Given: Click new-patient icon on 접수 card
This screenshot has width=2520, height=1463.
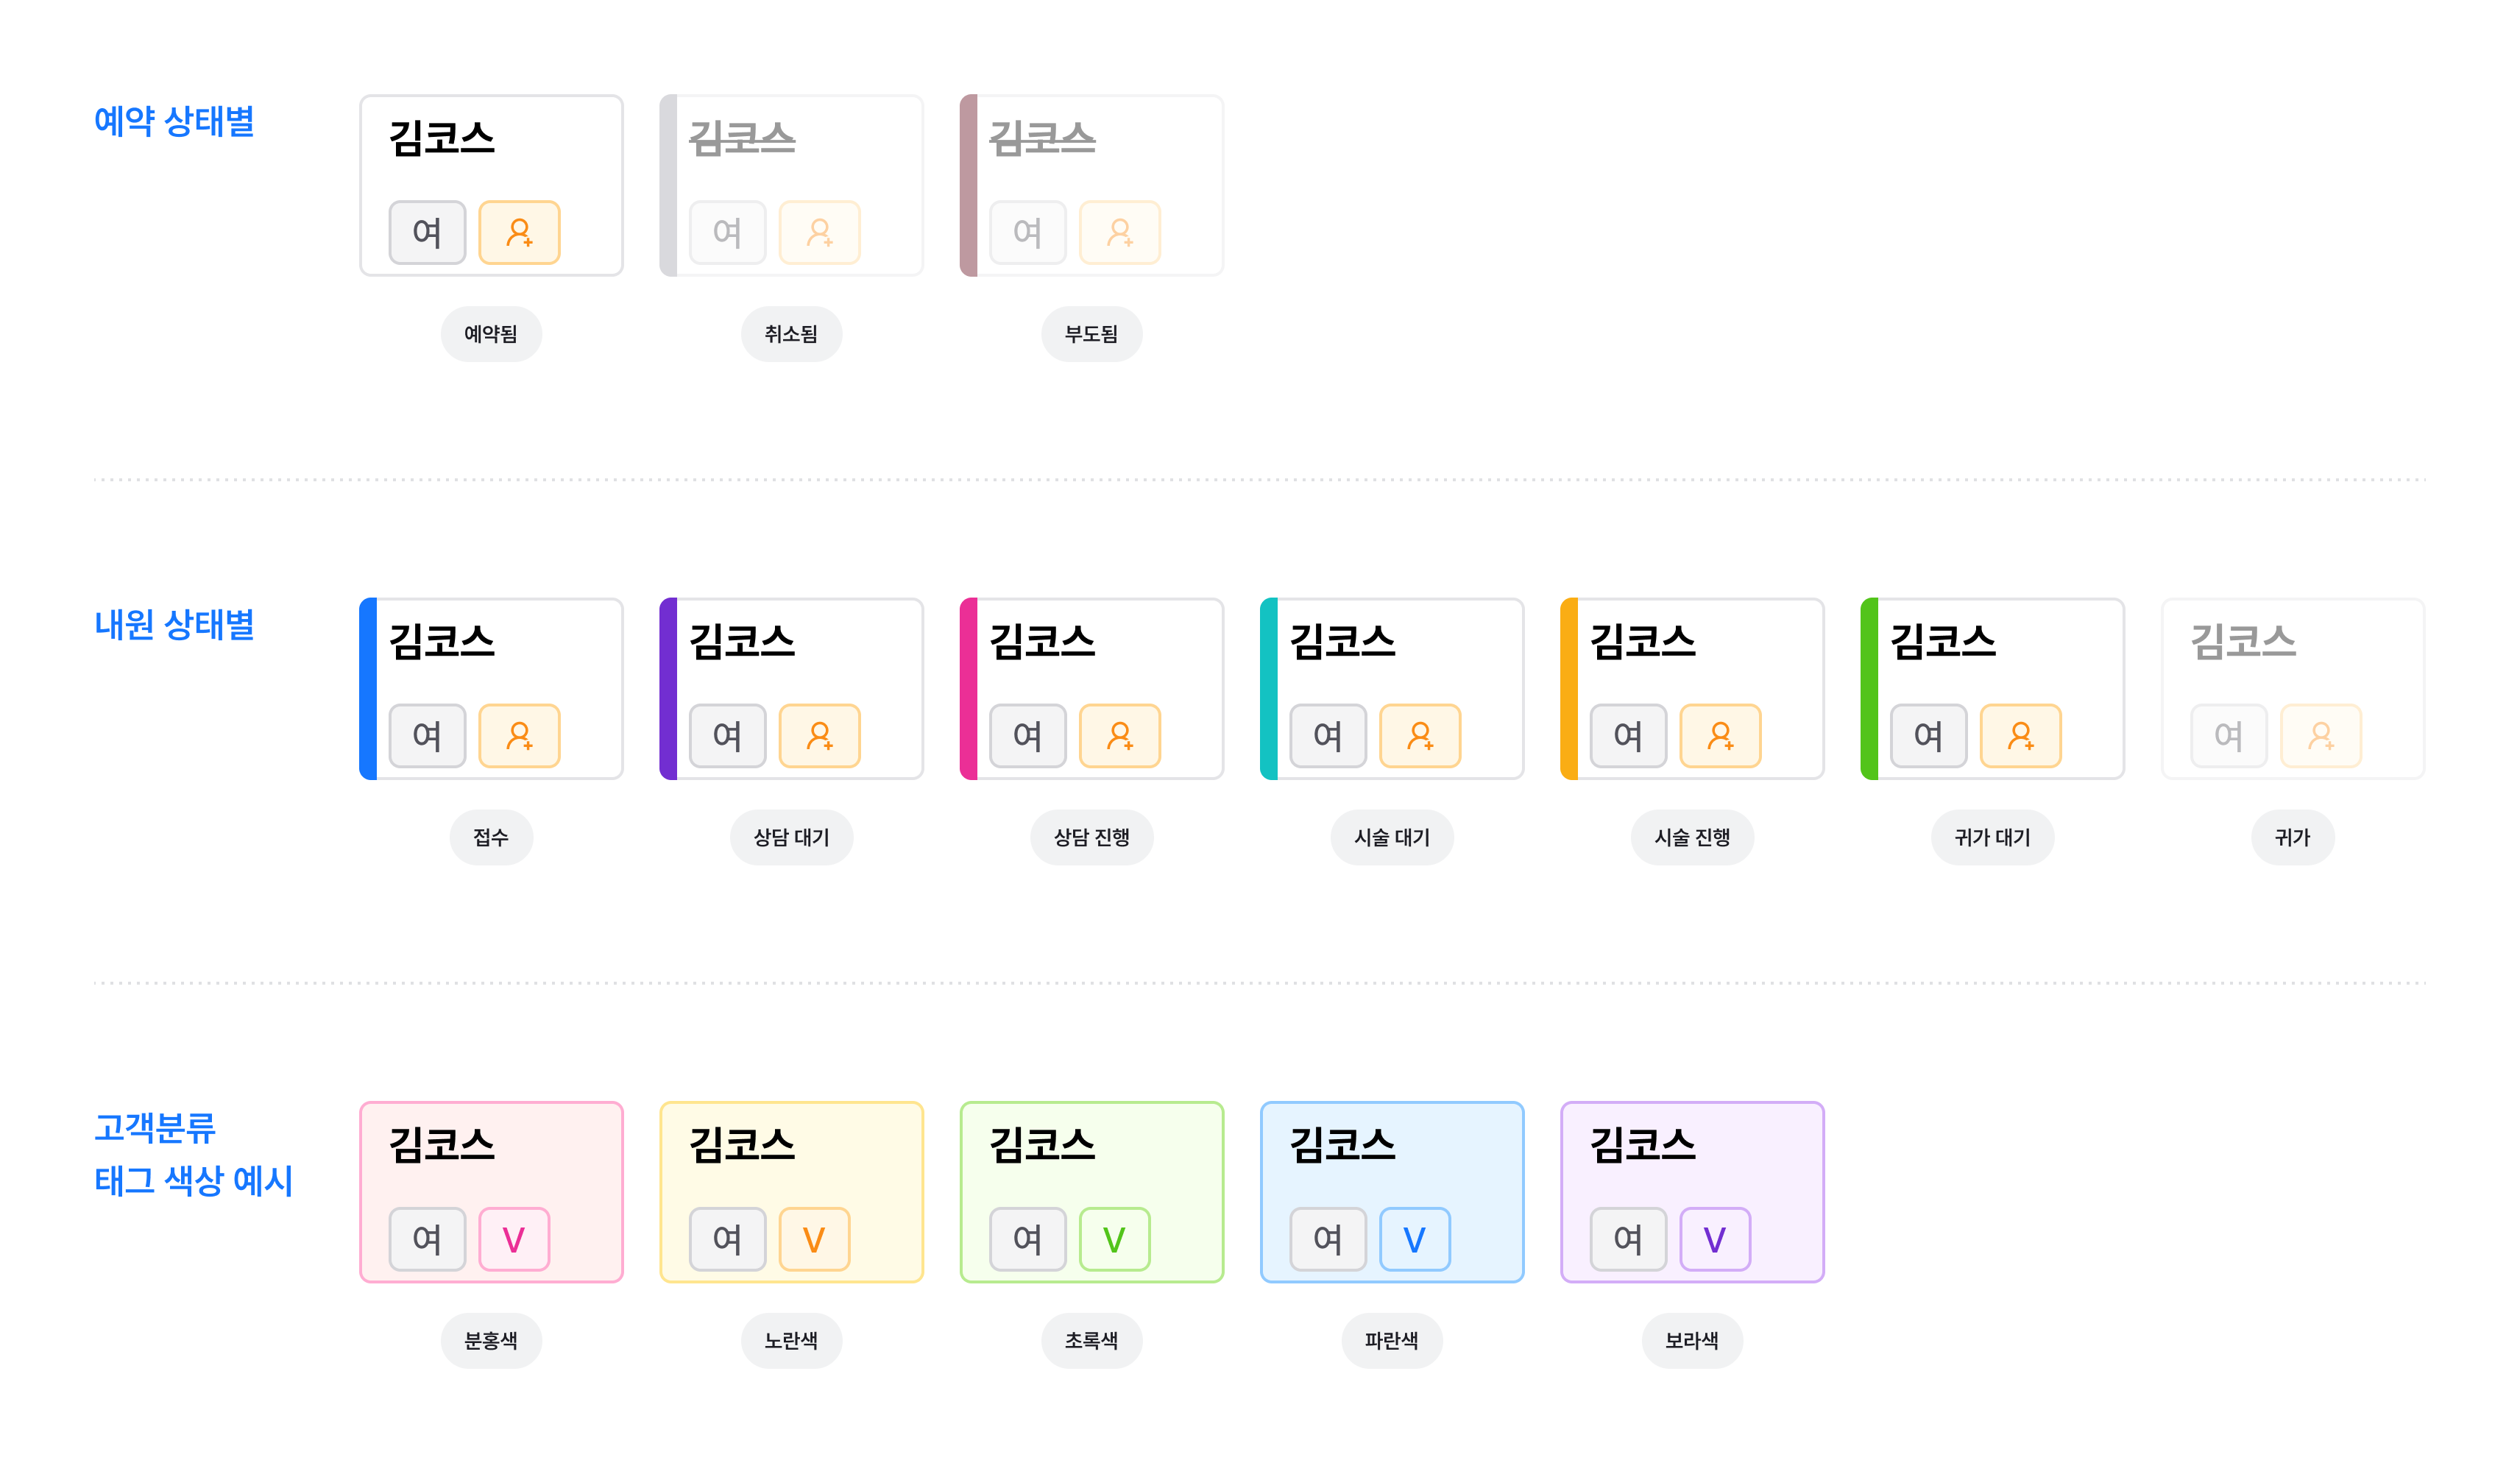Looking at the screenshot, I should coord(519,736).
